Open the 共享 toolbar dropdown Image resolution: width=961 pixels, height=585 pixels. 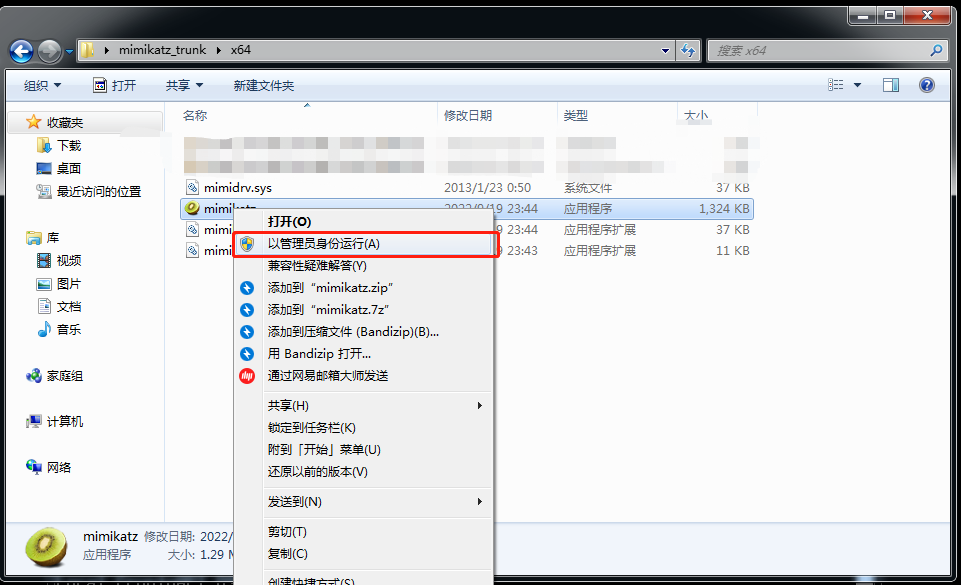(x=184, y=85)
